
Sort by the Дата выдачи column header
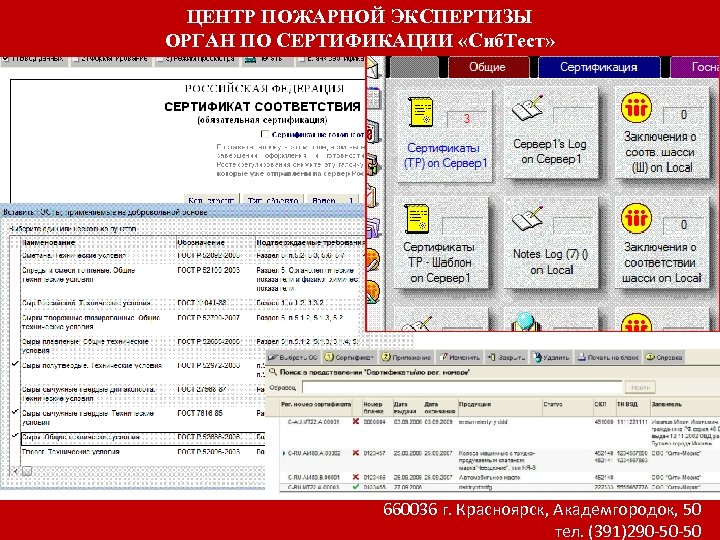[406, 407]
